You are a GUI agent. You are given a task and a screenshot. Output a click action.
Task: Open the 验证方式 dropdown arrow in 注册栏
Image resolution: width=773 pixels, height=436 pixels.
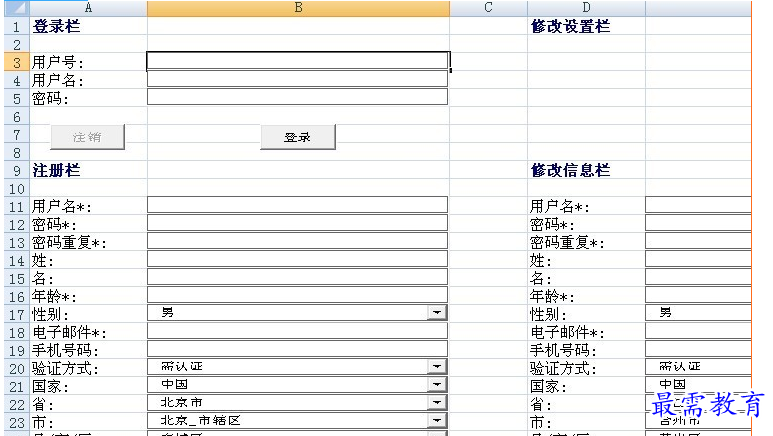coord(437,366)
